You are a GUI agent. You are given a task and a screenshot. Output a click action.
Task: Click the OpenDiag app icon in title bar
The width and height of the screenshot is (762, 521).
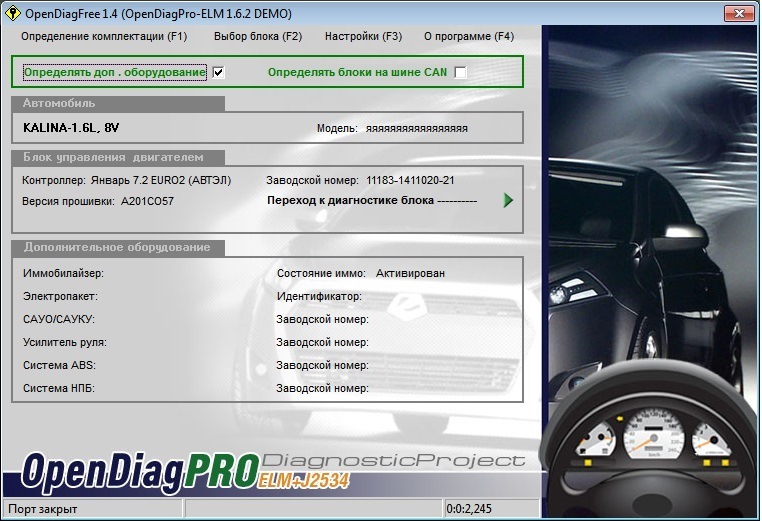pyautogui.click(x=12, y=13)
